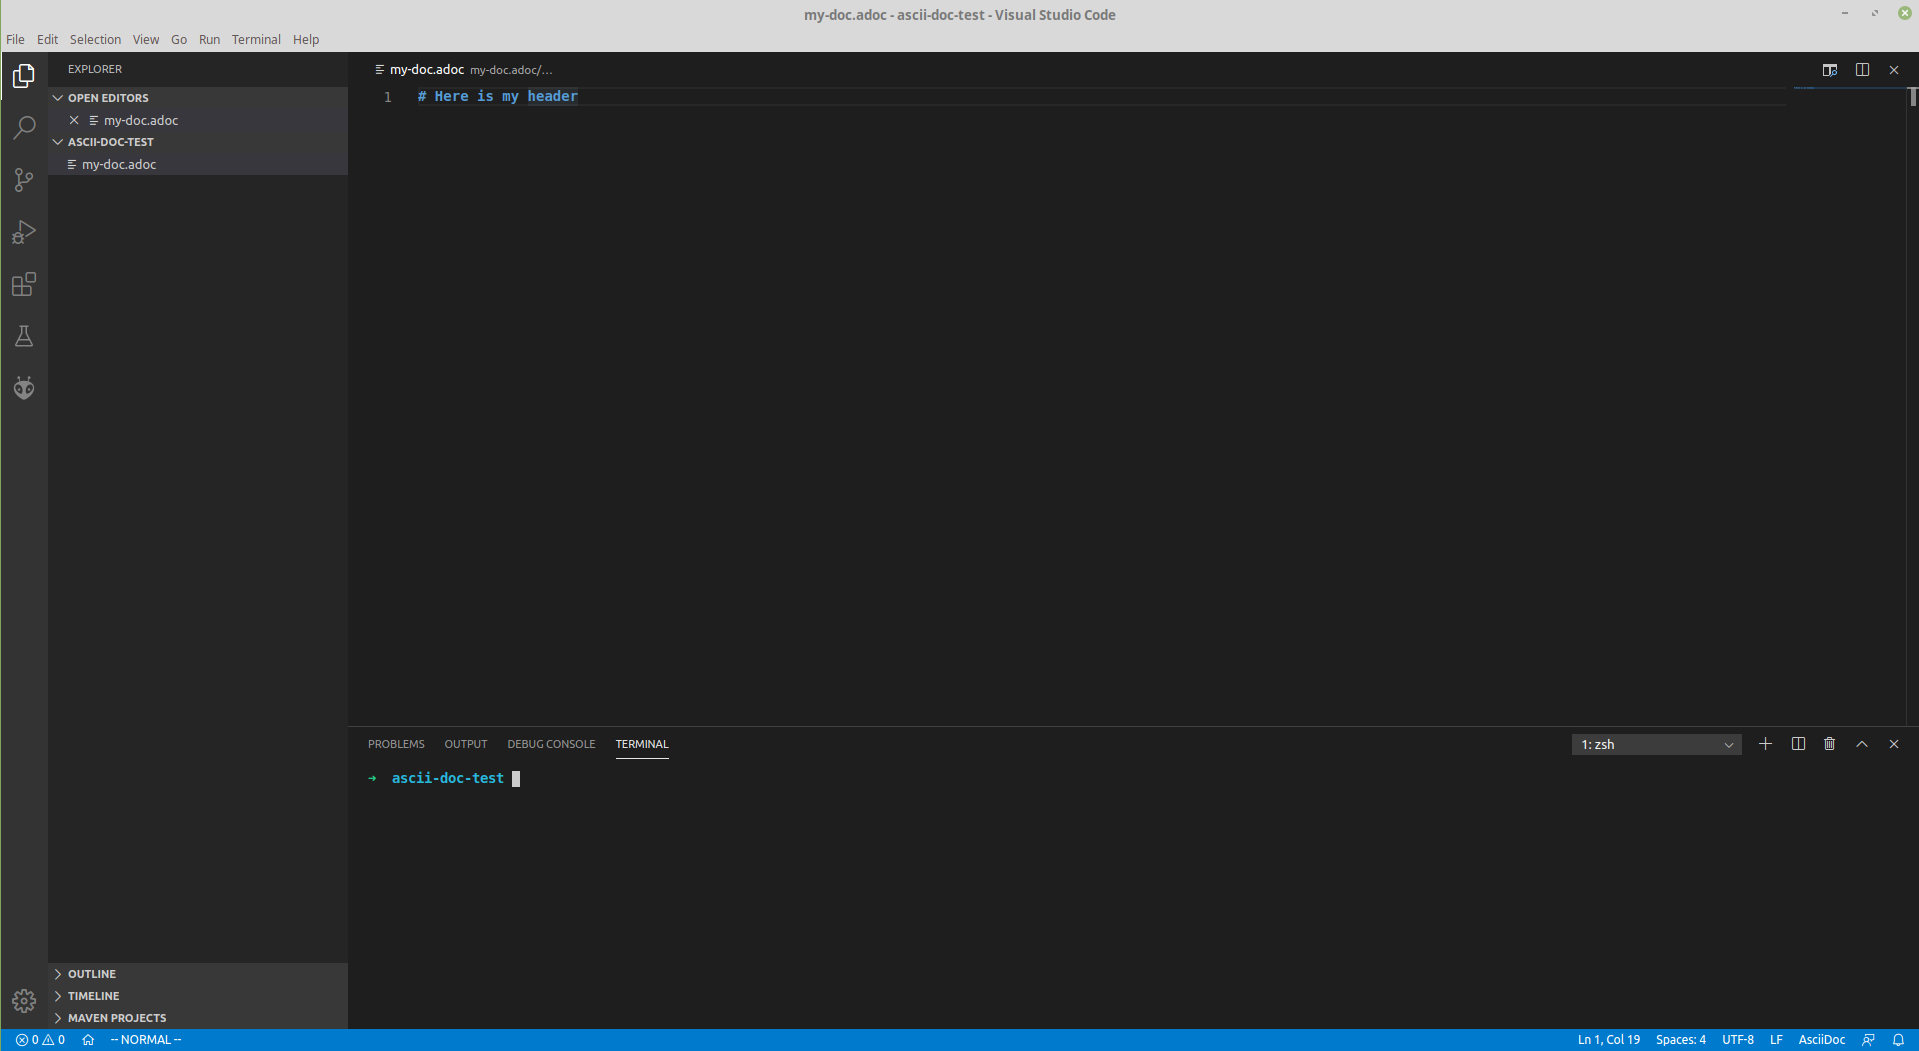This screenshot has width=1919, height=1051.
Task: Click line number 1 in gutter
Action: coord(388,97)
